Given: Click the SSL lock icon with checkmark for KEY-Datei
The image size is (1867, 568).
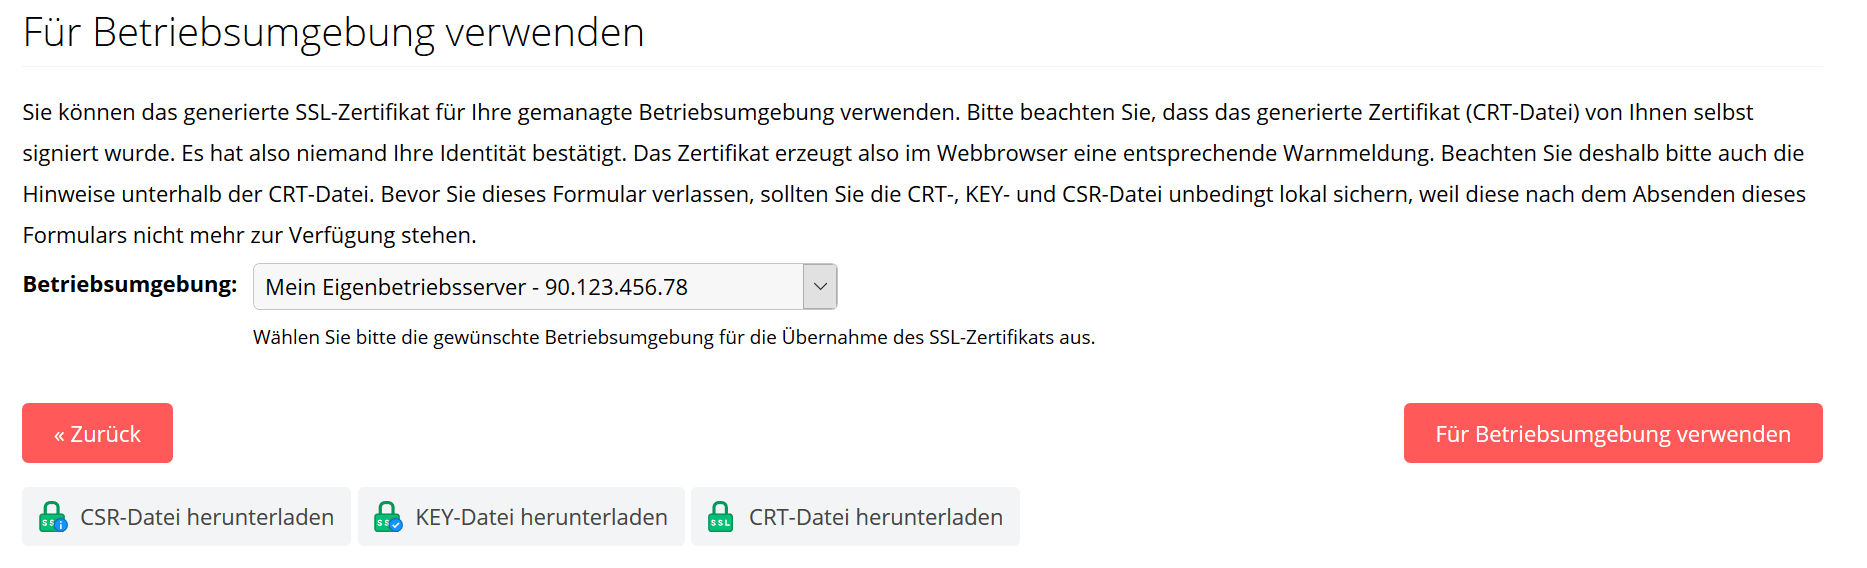Looking at the screenshot, I should coord(388,517).
